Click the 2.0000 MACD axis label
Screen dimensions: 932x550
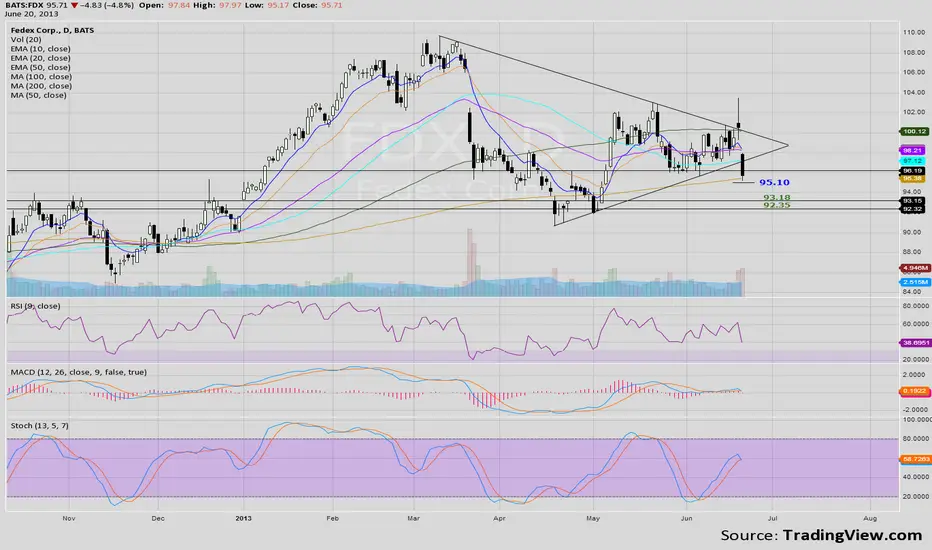pyautogui.click(x=914, y=375)
